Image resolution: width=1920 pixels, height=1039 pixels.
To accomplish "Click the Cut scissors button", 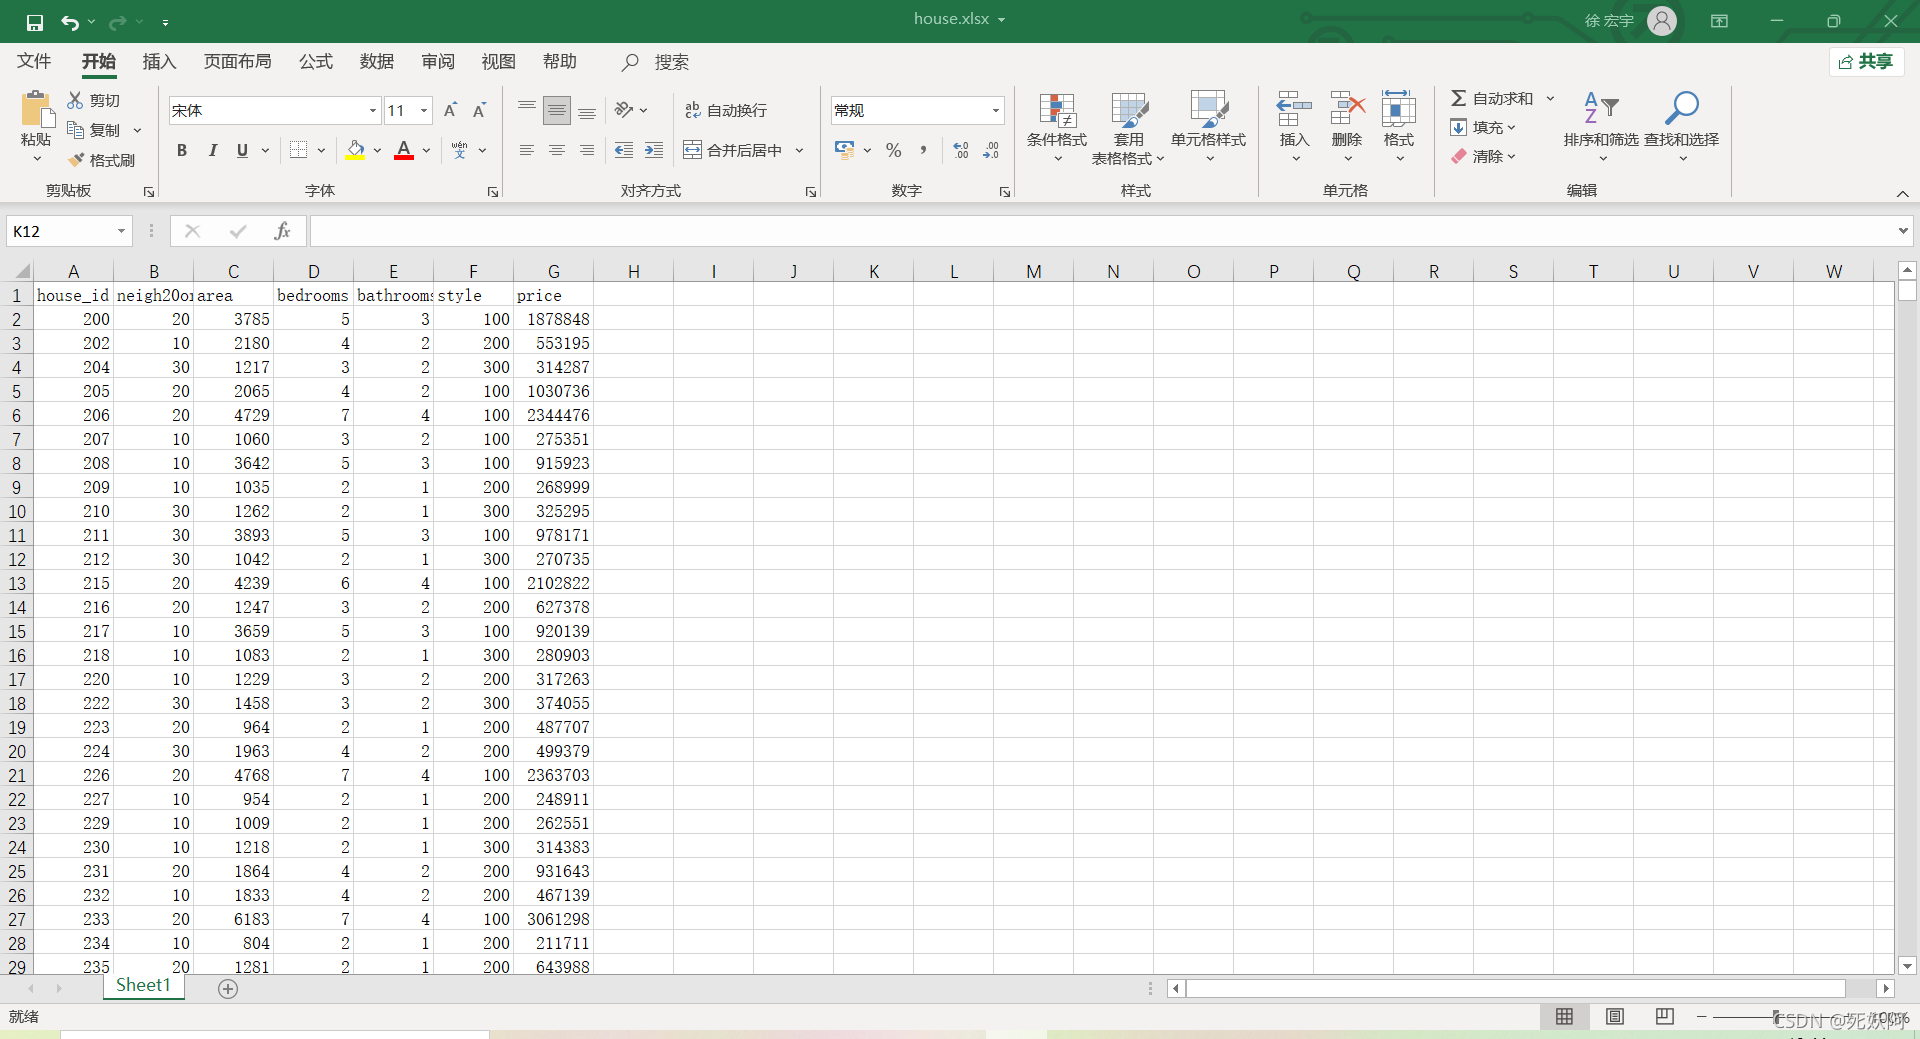I will [93, 100].
